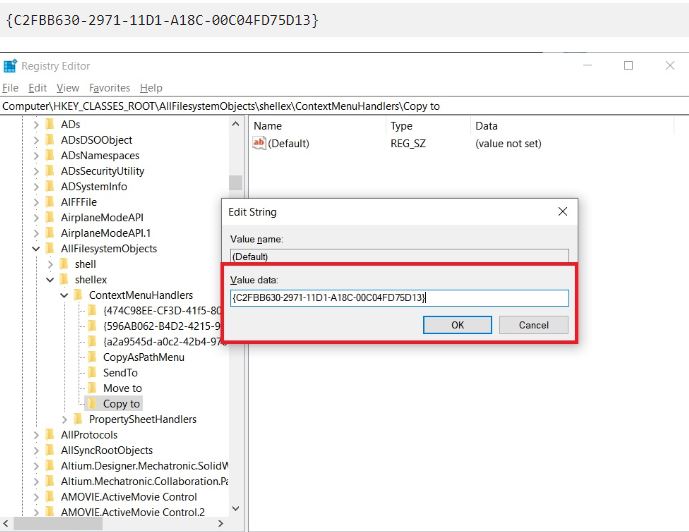Select the Move to folder icon
Screen dimensions: 689x532
(x=92, y=388)
